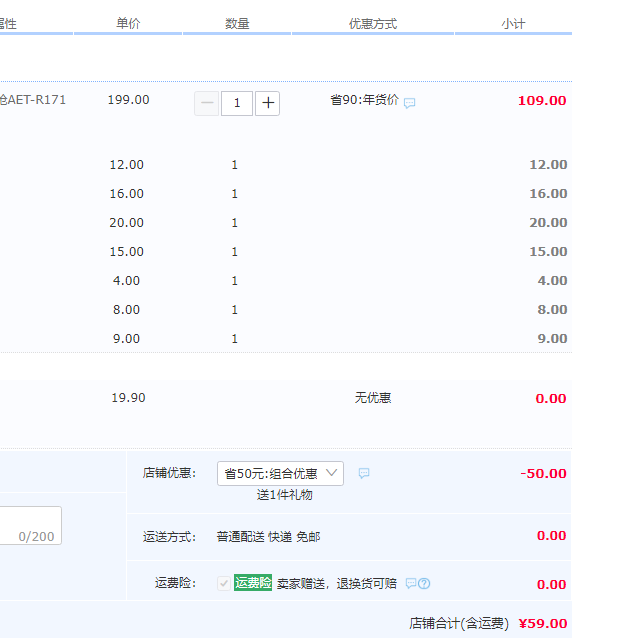Image resolution: width=634 pixels, height=638 pixels.
Task: Click comment icon next to shop discount dropdown
Action: [x=364, y=474]
